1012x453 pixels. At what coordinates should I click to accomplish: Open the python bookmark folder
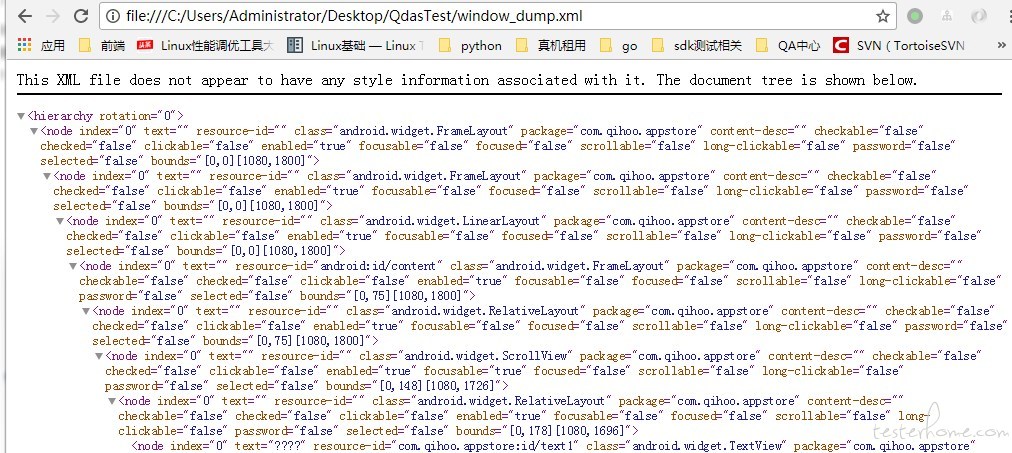(x=470, y=45)
